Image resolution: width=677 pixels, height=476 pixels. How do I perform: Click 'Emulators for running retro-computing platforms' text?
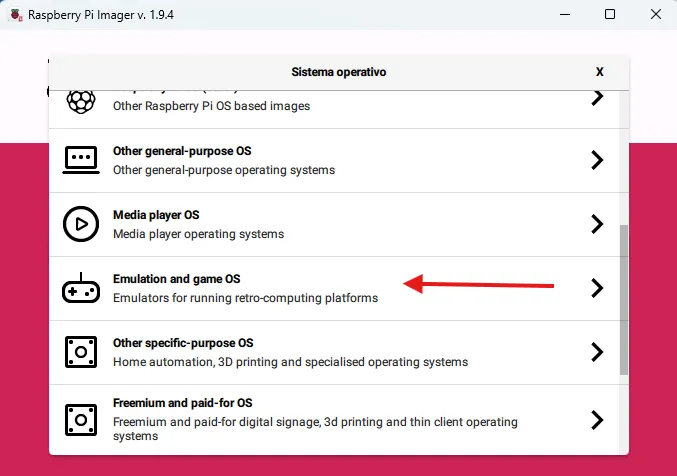(x=246, y=298)
